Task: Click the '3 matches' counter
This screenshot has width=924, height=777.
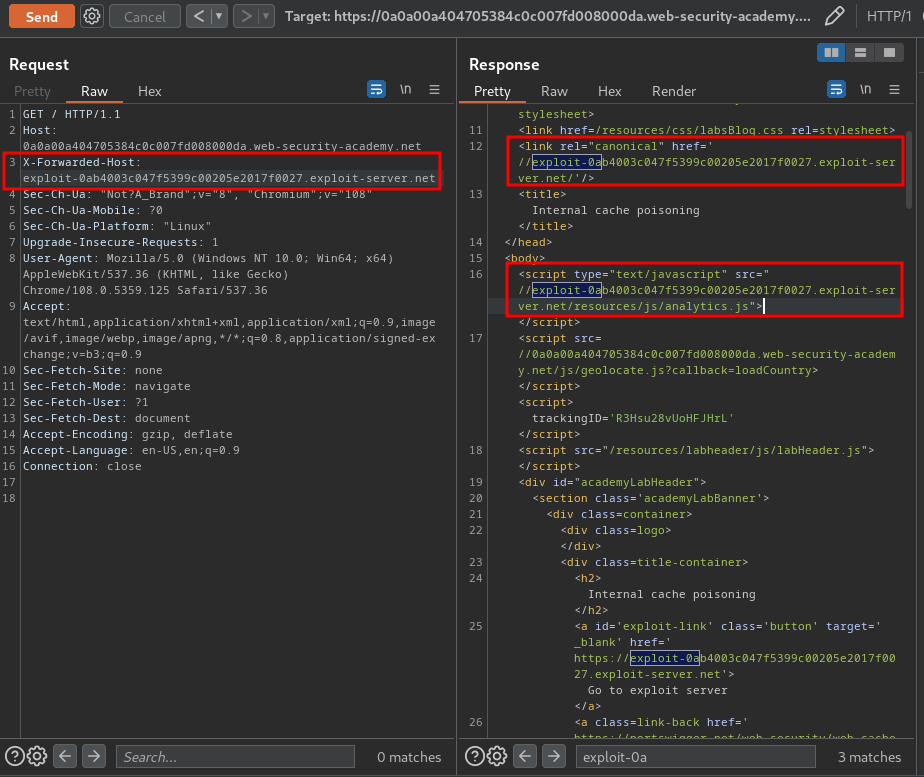Action: [x=869, y=757]
